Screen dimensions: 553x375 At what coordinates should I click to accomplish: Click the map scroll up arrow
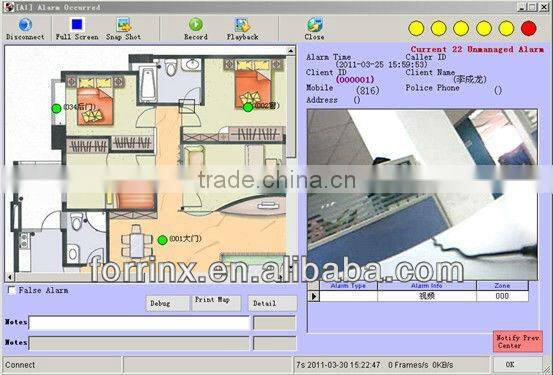tap(291, 51)
